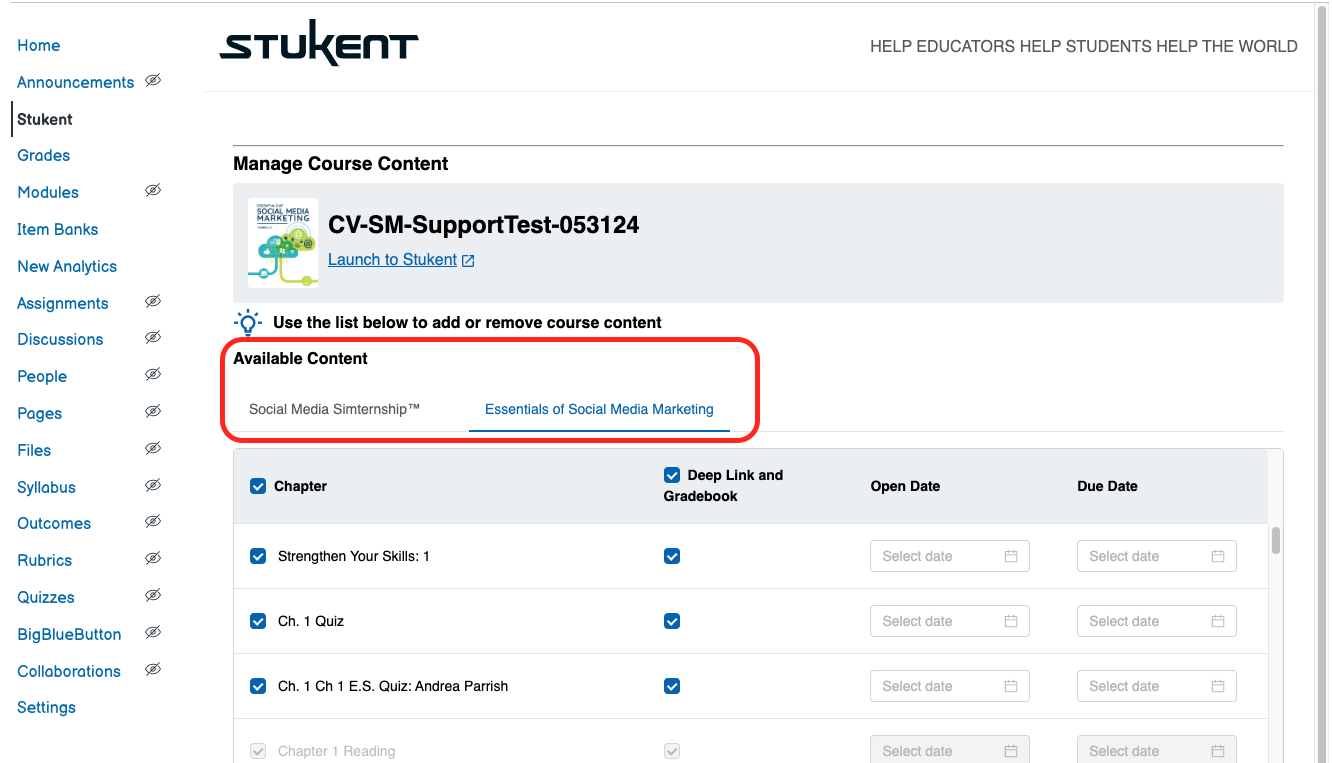Click the hidden-eye icon beside Files
This screenshot has width=1332, height=763.
click(153, 448)
